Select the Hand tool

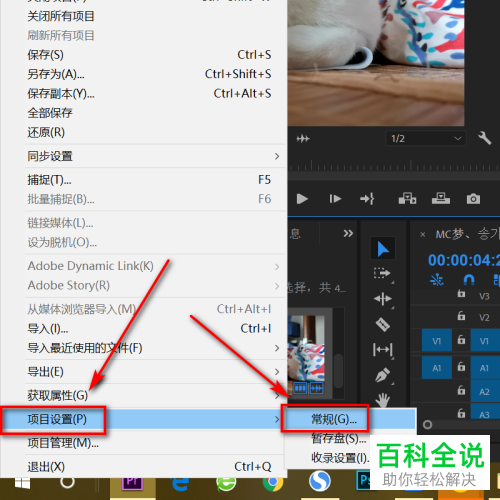[383, 399]
